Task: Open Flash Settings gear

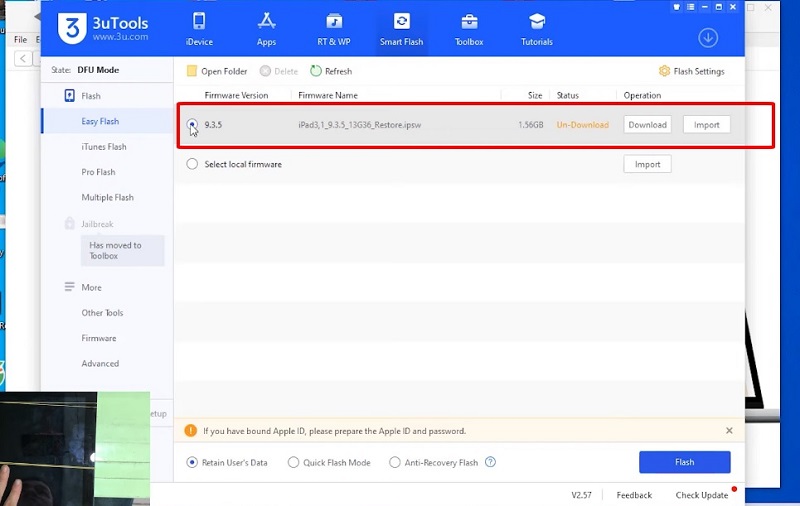Action: 665,71
